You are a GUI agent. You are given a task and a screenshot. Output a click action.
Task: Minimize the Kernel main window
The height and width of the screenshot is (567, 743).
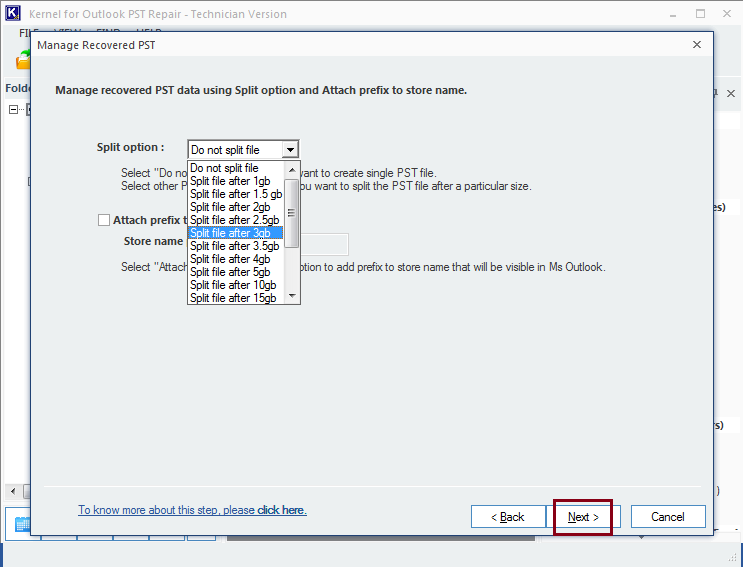tap(673, 14)
